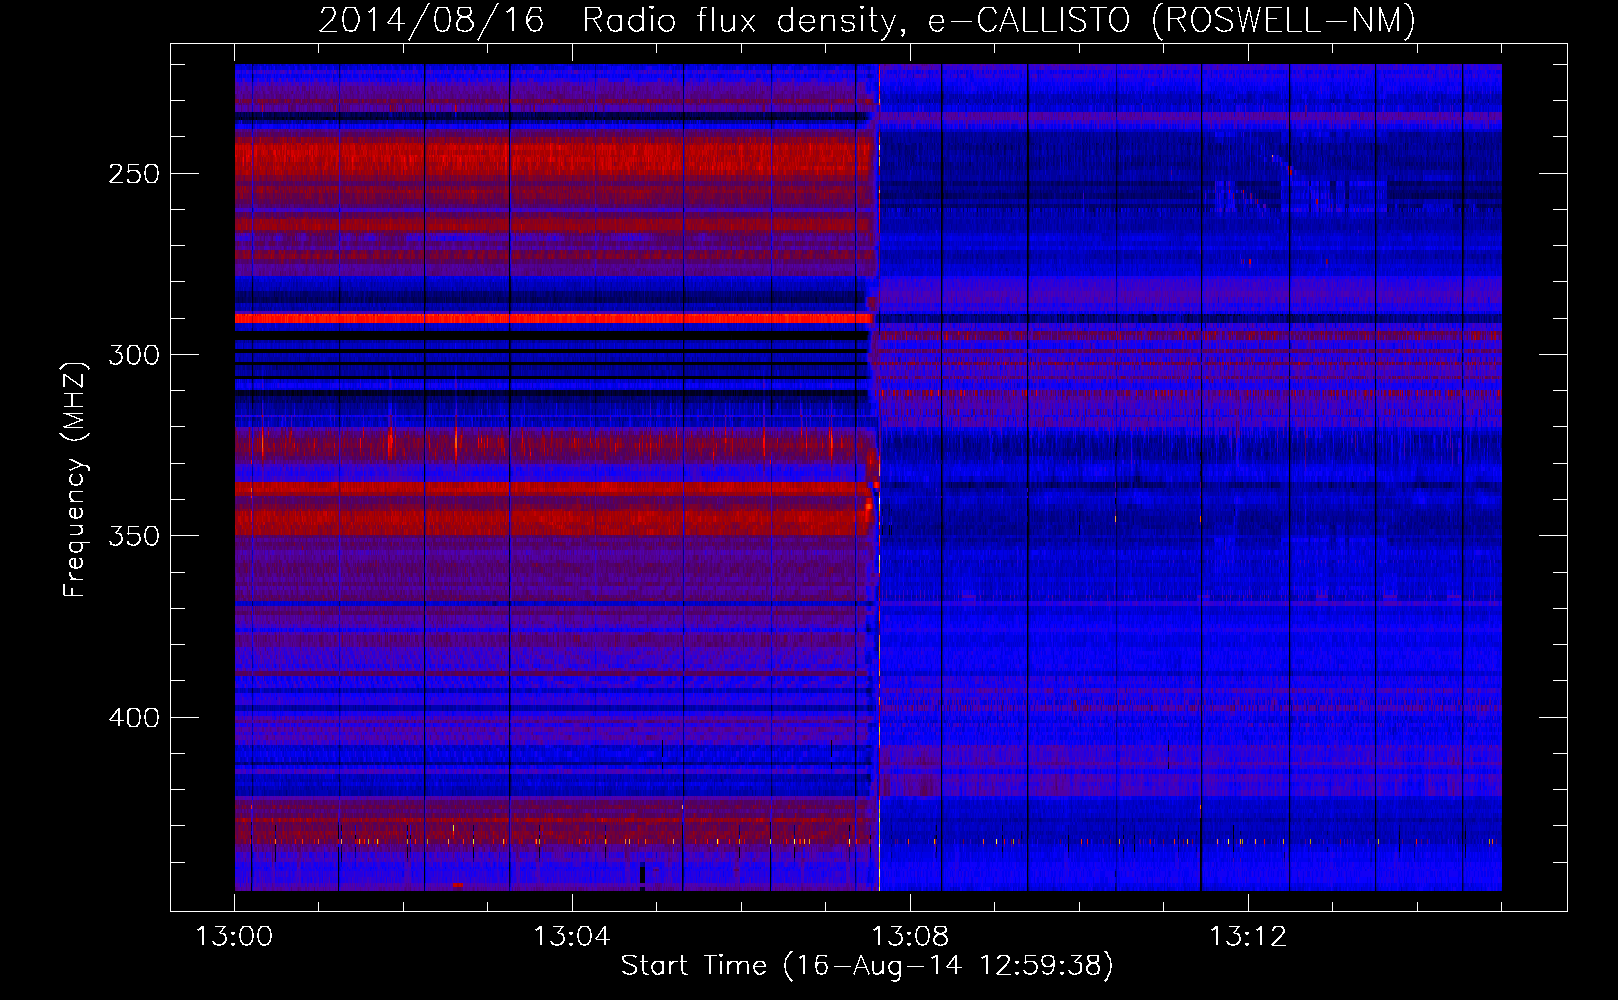The height and width of the screenshot is (1000, 1618).
Task: Click the 350 frequency tick label
Action: point(134,536)
